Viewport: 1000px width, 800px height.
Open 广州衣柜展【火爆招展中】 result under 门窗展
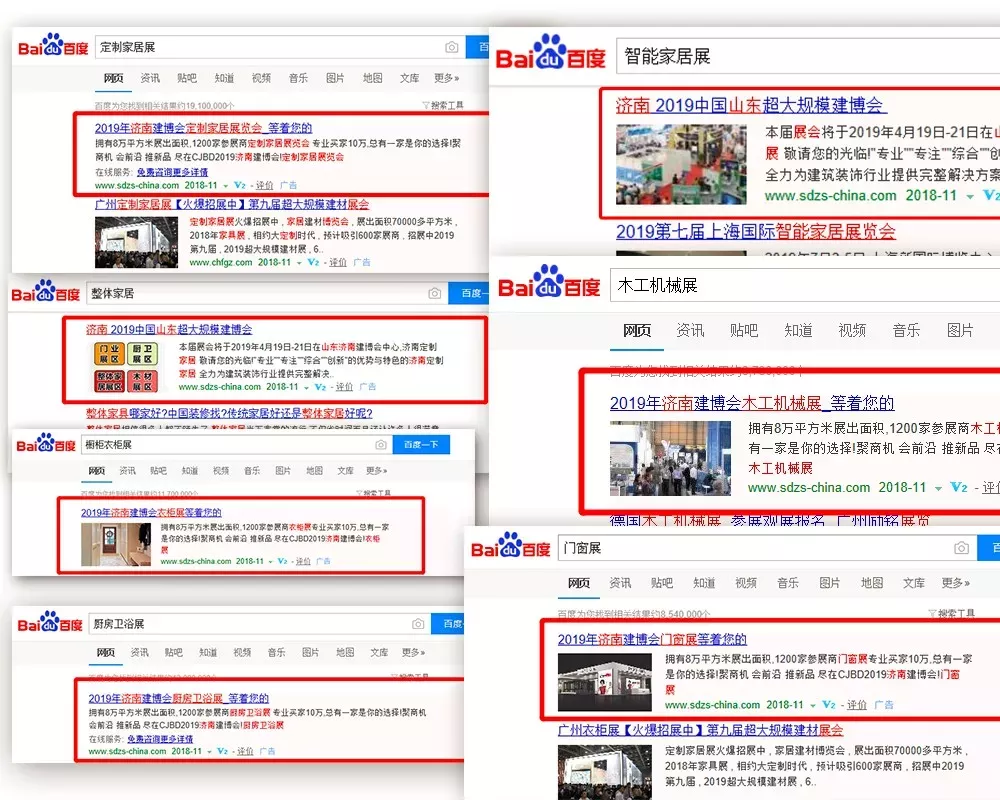[x=700, y=730]
